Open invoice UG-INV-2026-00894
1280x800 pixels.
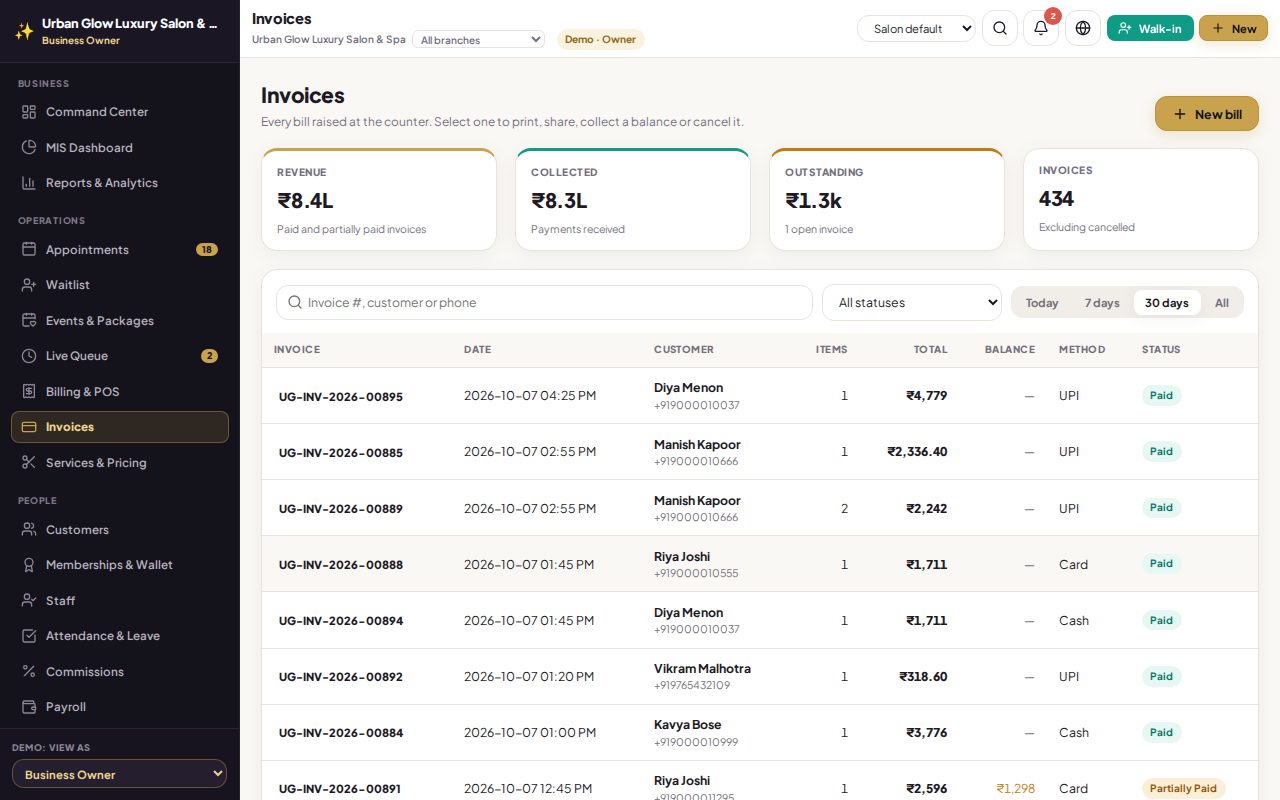pyautogui.click(x=341, y=621)
